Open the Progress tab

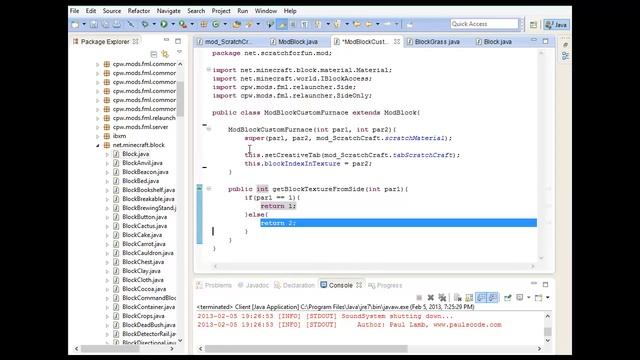pos(385,285)
